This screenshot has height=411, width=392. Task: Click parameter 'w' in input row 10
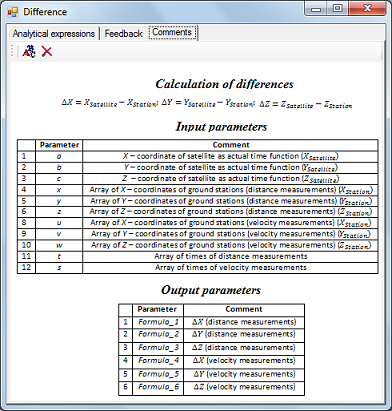[x=59, y=245]
